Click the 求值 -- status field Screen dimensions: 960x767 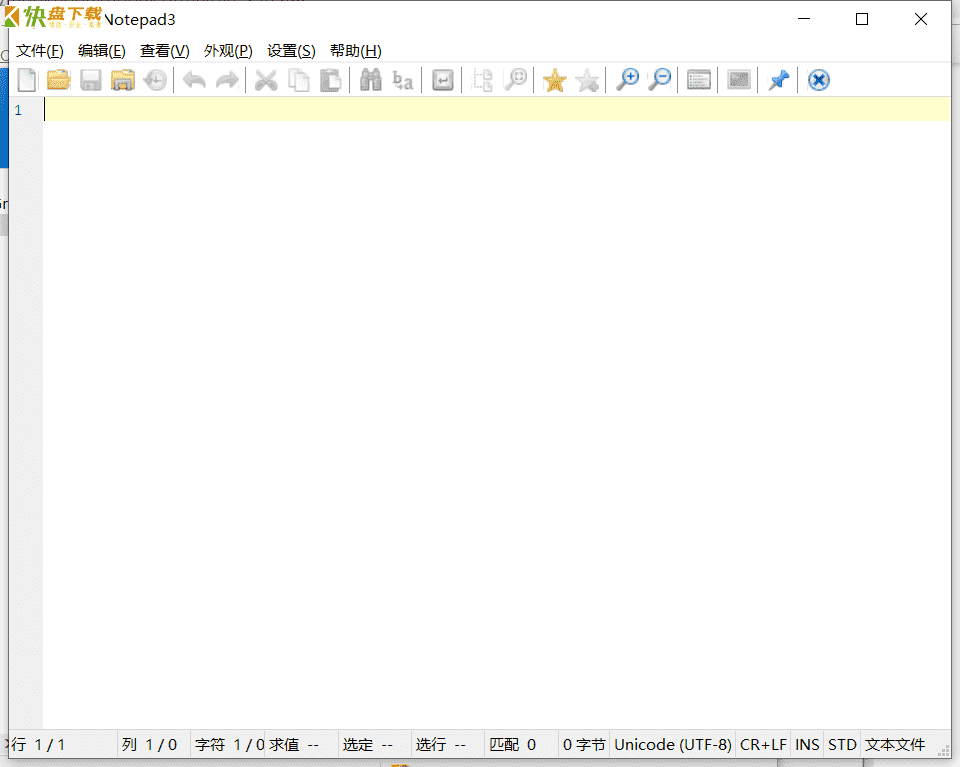(301, 744)
